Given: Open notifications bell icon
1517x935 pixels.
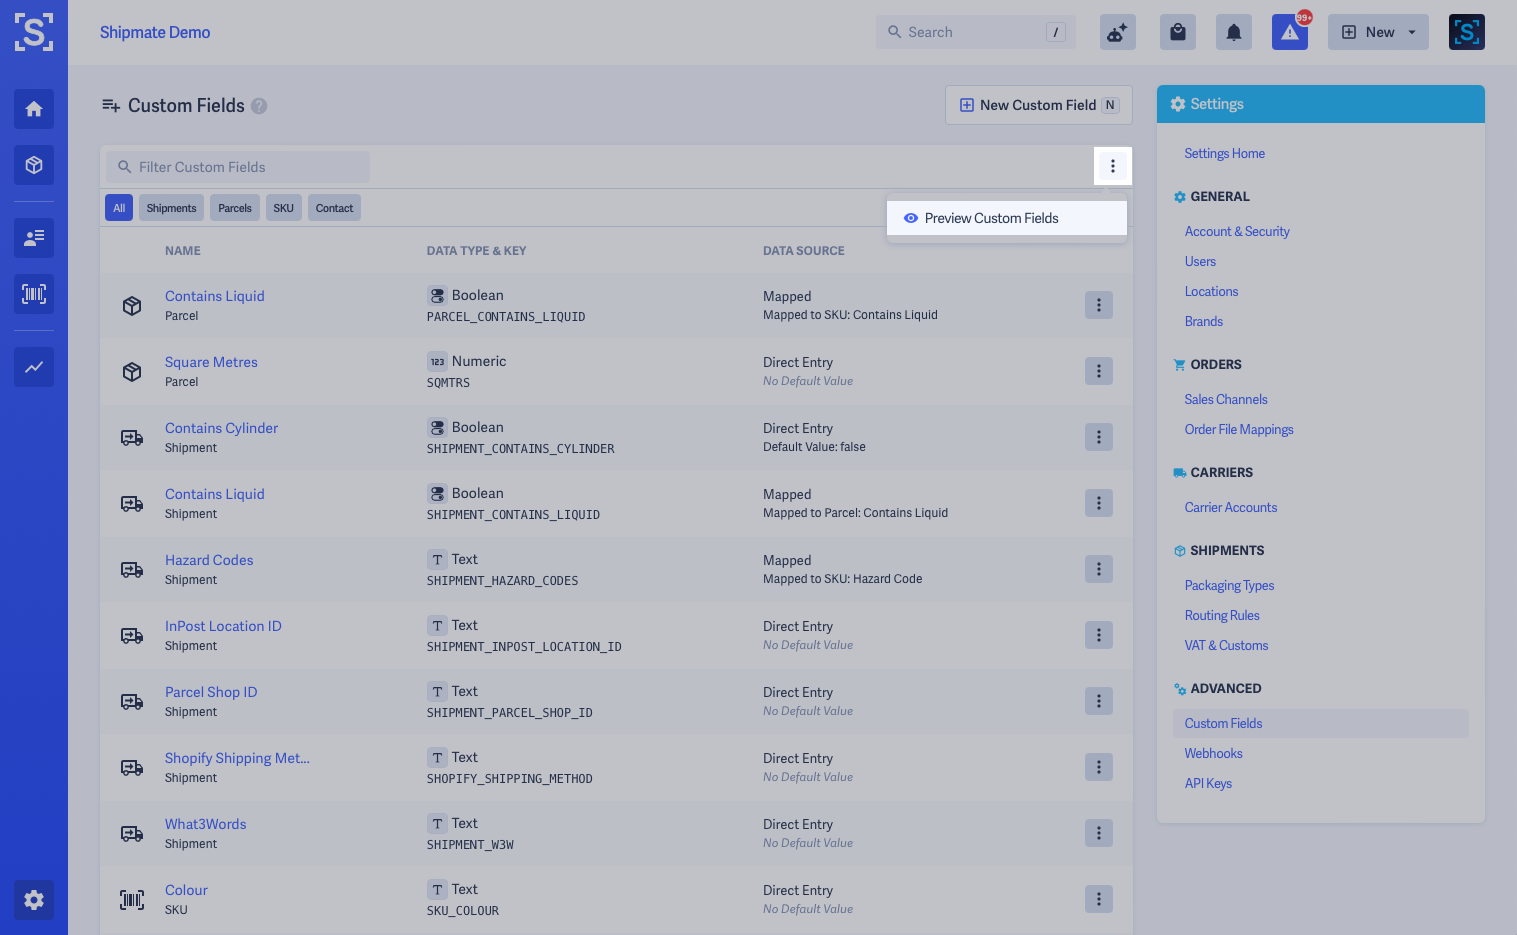Looking at the screenshot, I should click(1234, 32).
